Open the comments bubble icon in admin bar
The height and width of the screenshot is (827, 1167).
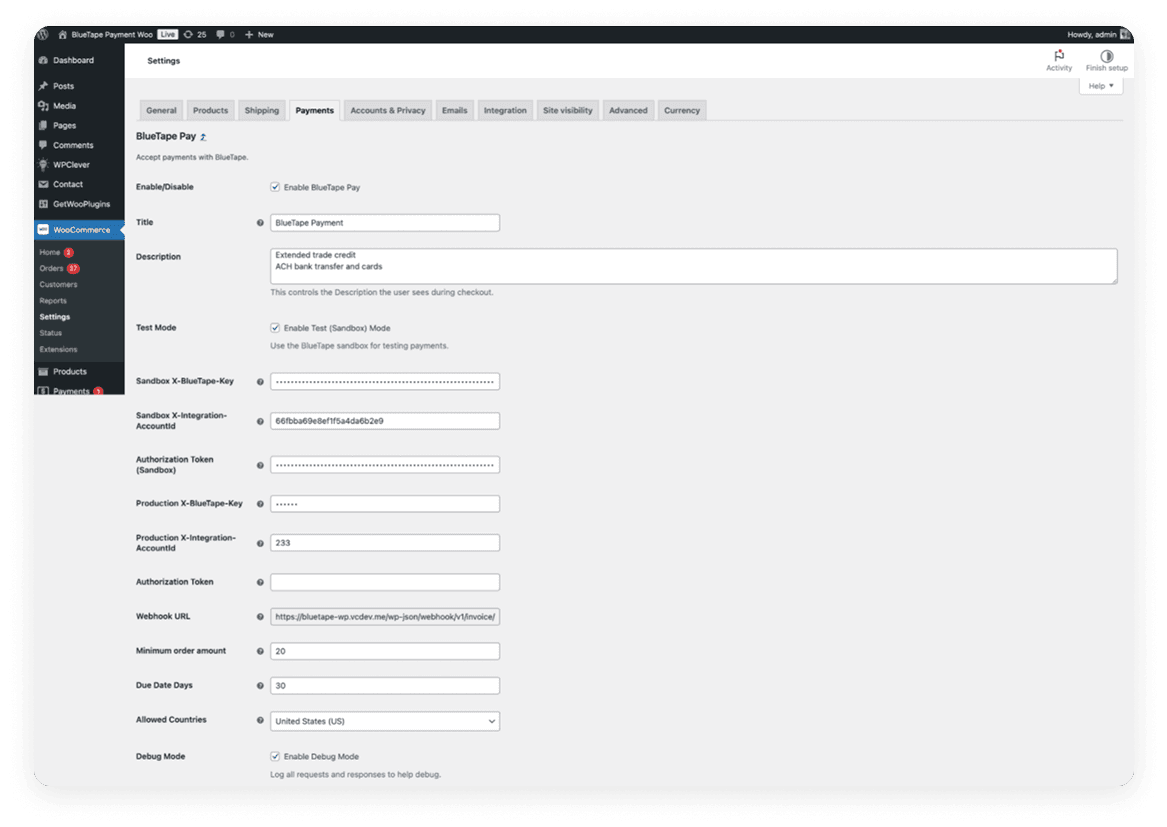(x=220, y=34)
